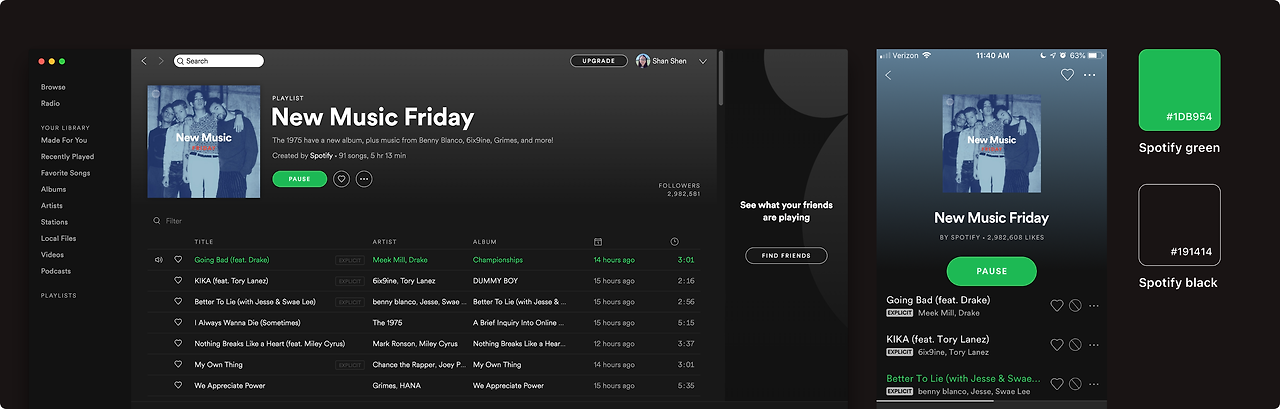Image resolution: width=1280 pixels, height=409 pixels.
Task: Open the Championships album link
Action: tap(498, 260)
